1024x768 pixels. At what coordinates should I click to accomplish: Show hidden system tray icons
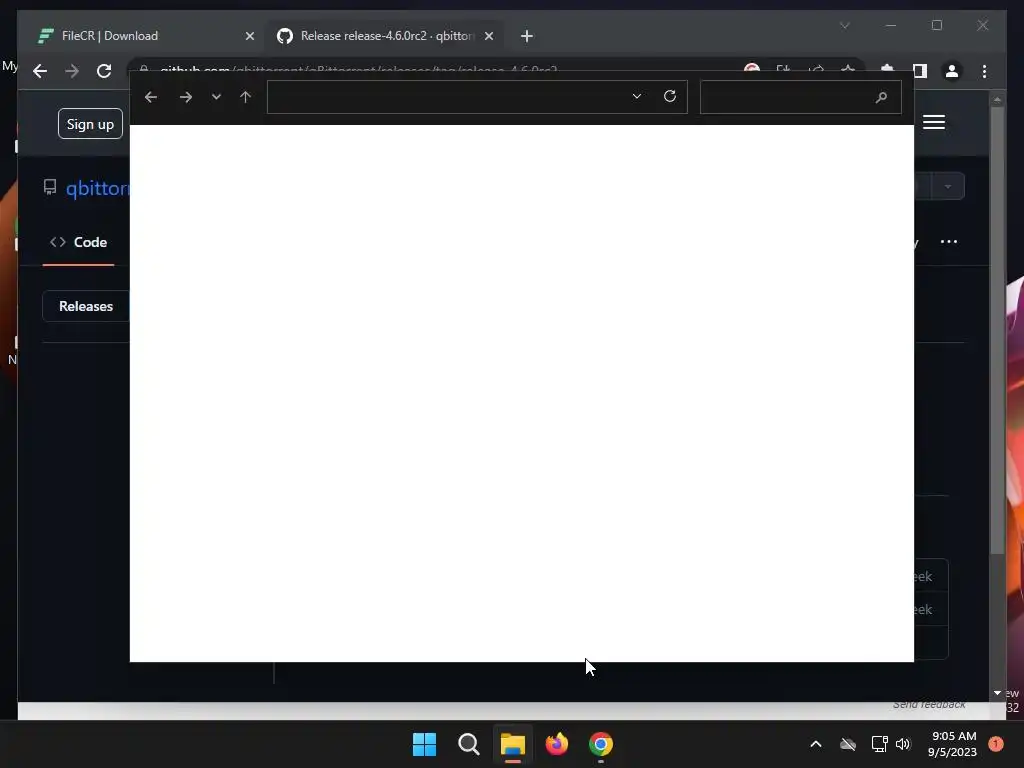[816, 744]
